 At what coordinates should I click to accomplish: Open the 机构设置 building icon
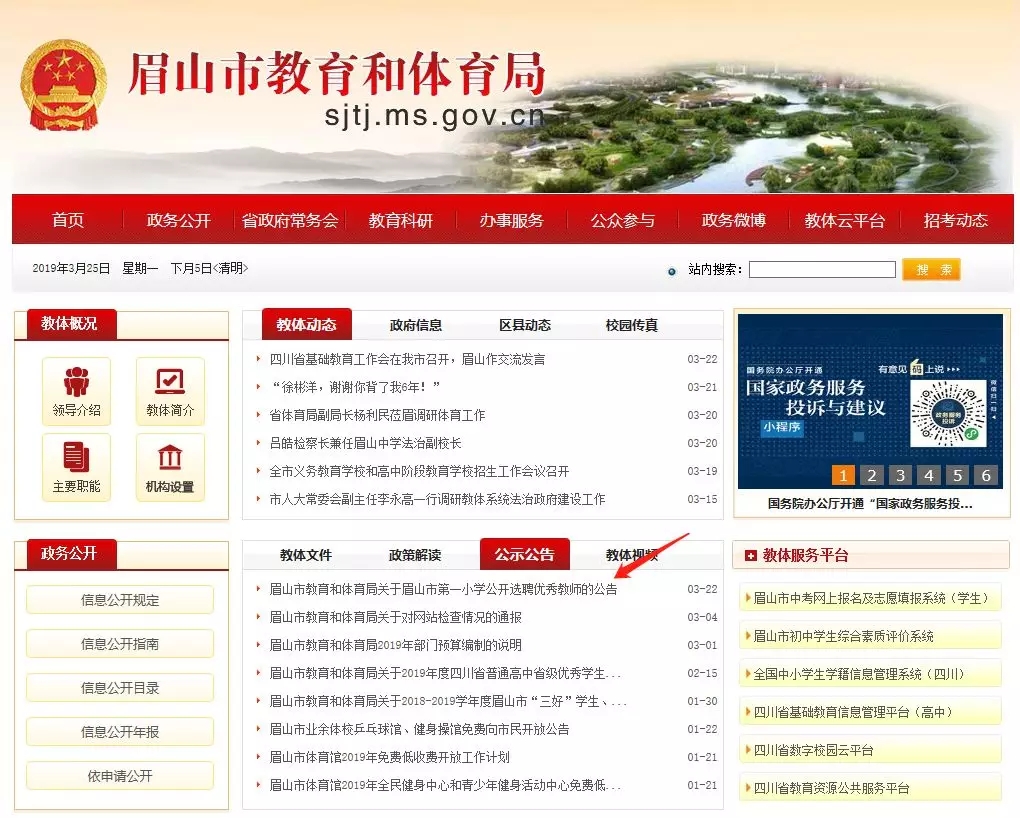[170, 458]
